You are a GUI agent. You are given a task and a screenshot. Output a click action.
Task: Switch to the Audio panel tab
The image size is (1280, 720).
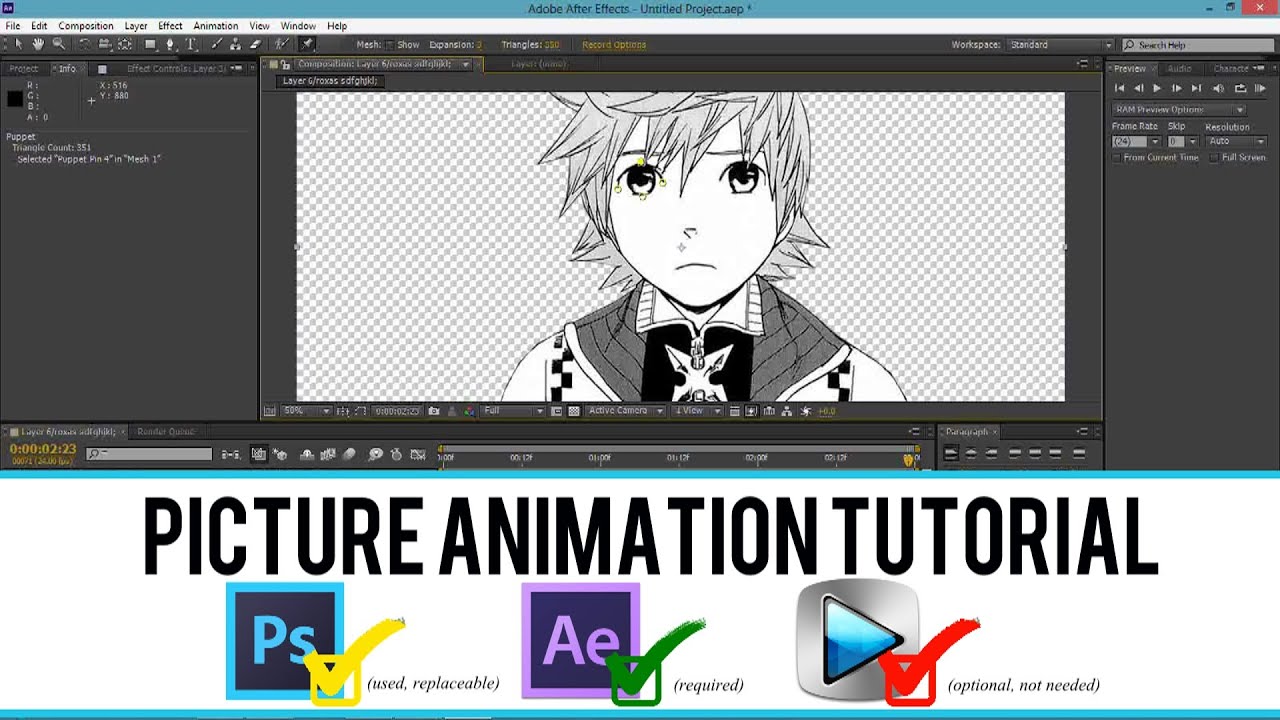(x=1179, y=69)
